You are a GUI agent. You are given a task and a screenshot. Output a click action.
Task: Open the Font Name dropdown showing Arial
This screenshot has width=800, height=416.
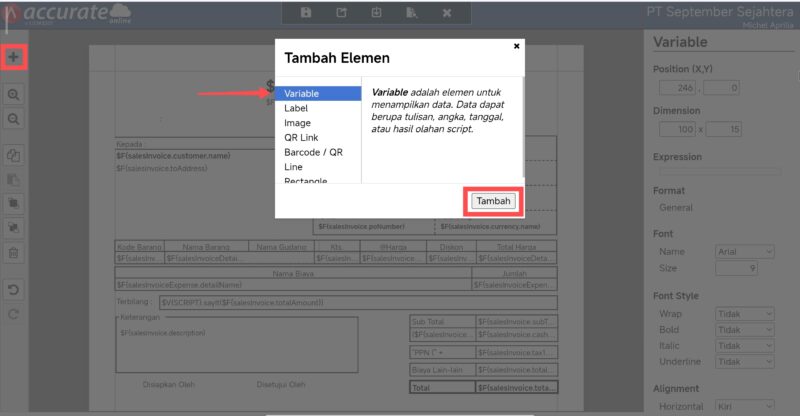pyautogui.click(x=745, y=252)
